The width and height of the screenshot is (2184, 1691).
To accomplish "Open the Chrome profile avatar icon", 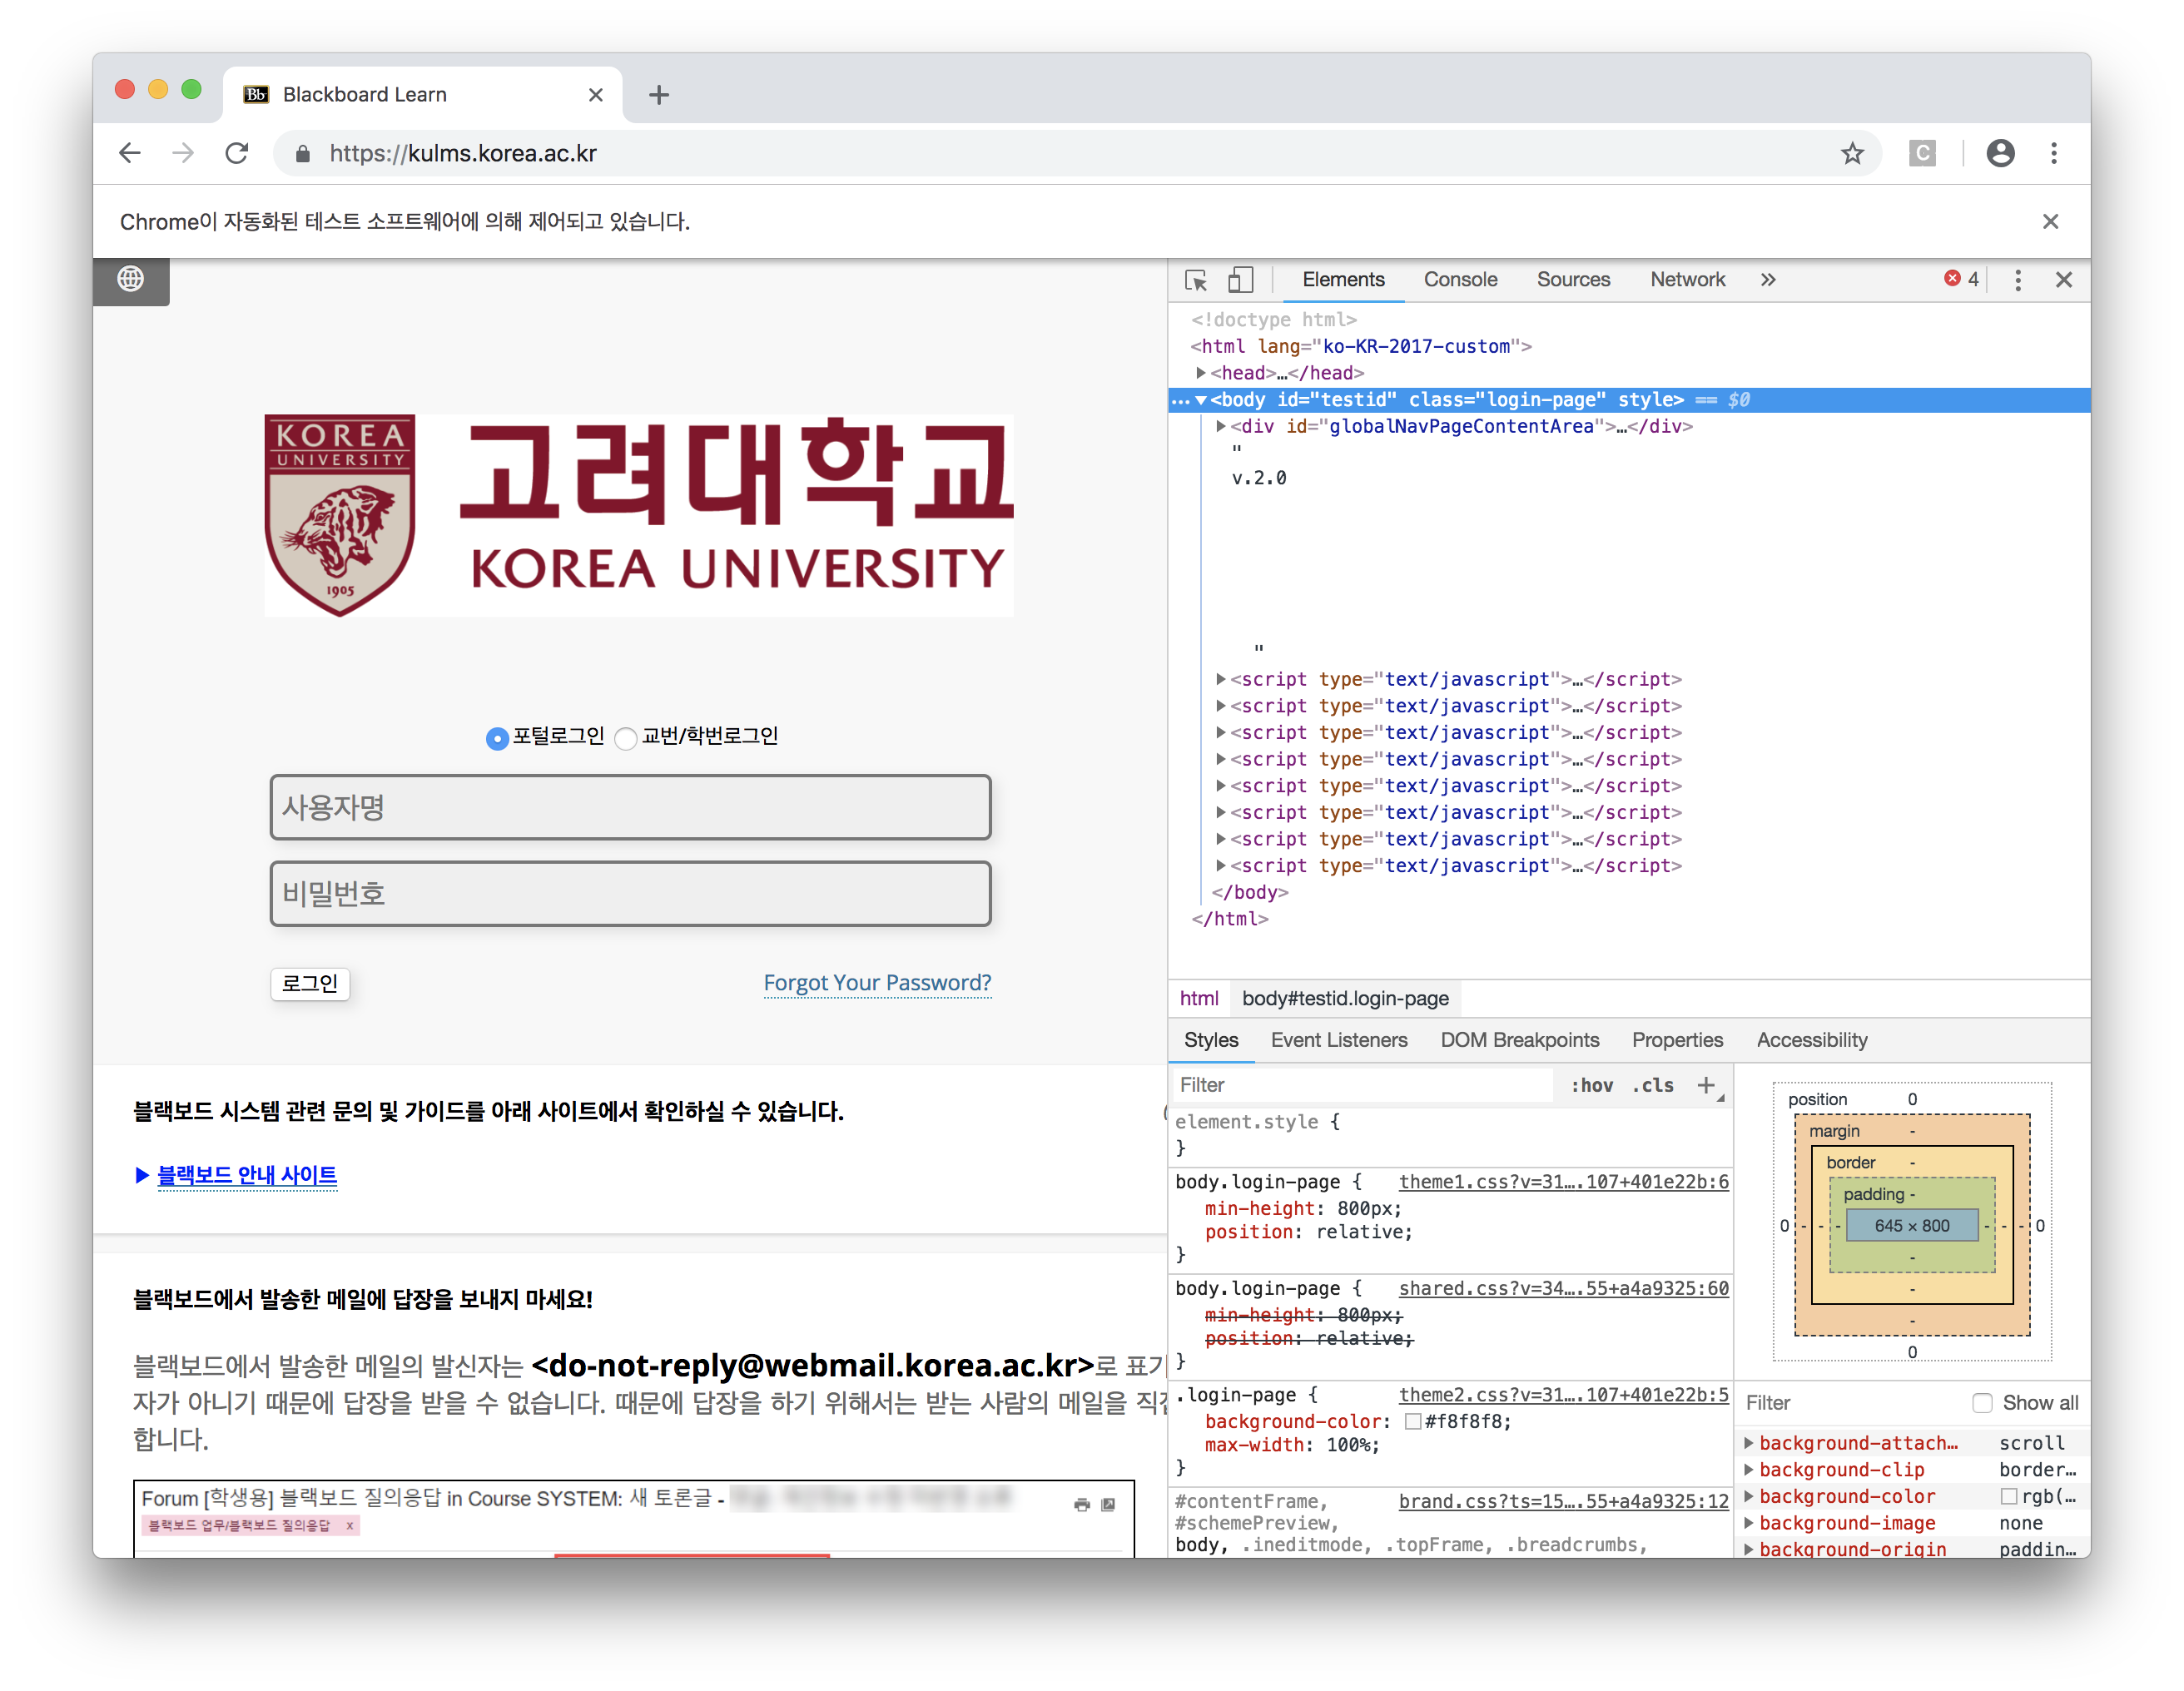I will [2000, 153].
